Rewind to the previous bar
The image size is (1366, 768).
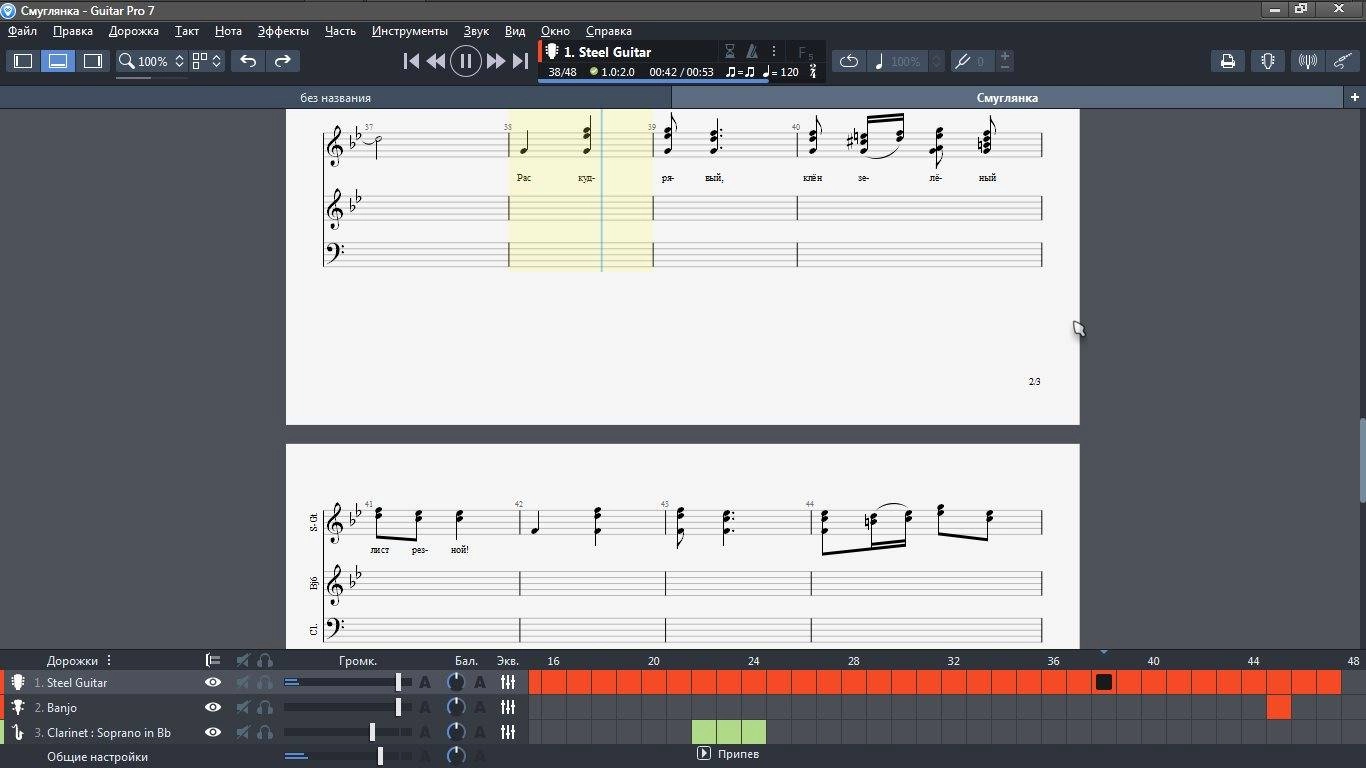pos(436,61)
